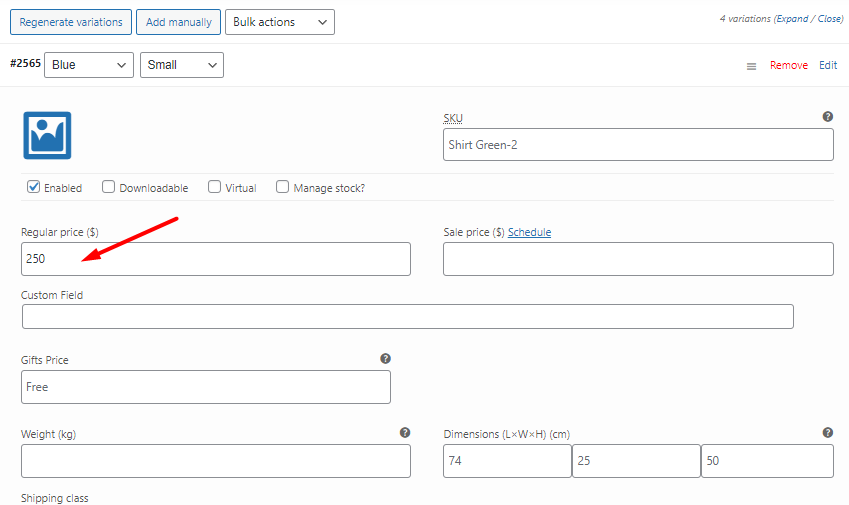Viewport: 849px width, 505px height.
Task: Click the Edit link for the variation
Action: [828, 65]
